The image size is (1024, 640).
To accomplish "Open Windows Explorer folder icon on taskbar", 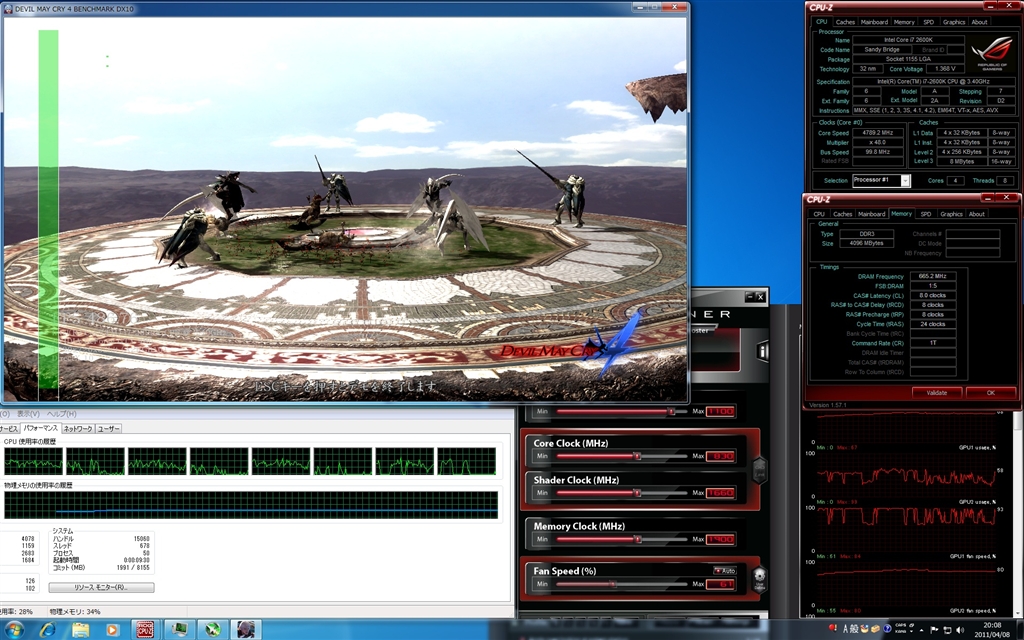I will click(80, 630).
